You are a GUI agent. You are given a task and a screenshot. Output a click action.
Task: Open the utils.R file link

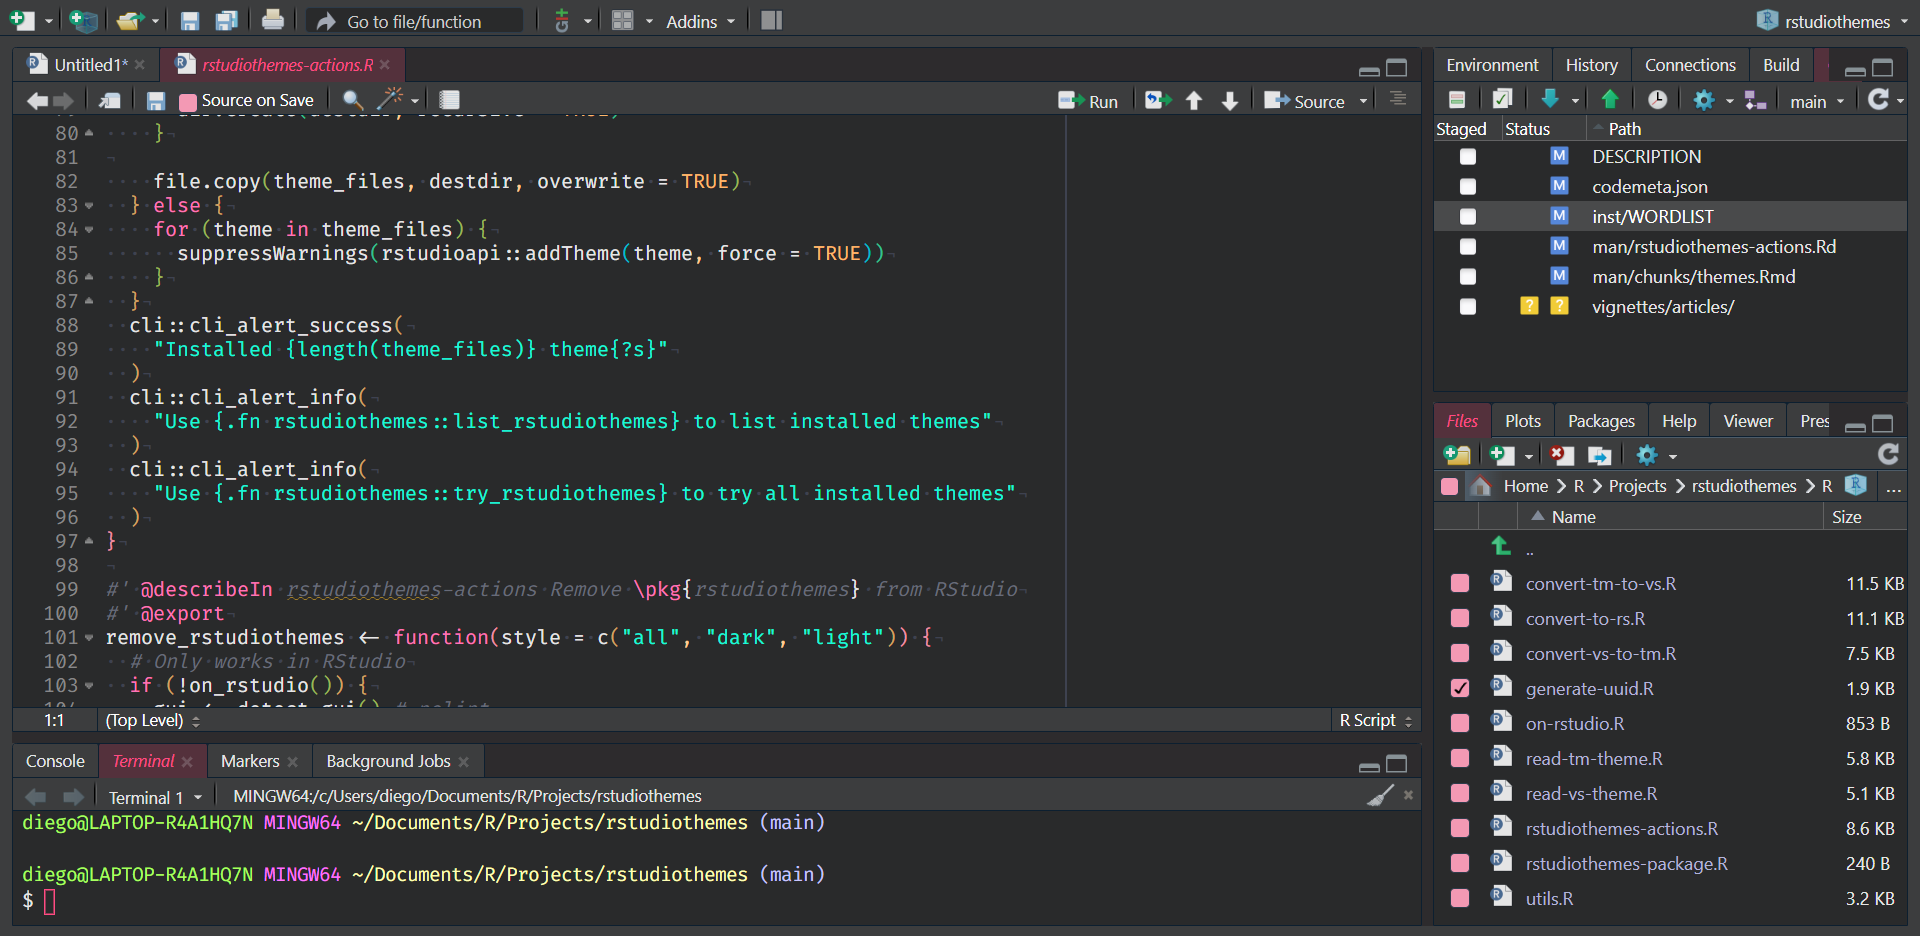(1549, 899)
